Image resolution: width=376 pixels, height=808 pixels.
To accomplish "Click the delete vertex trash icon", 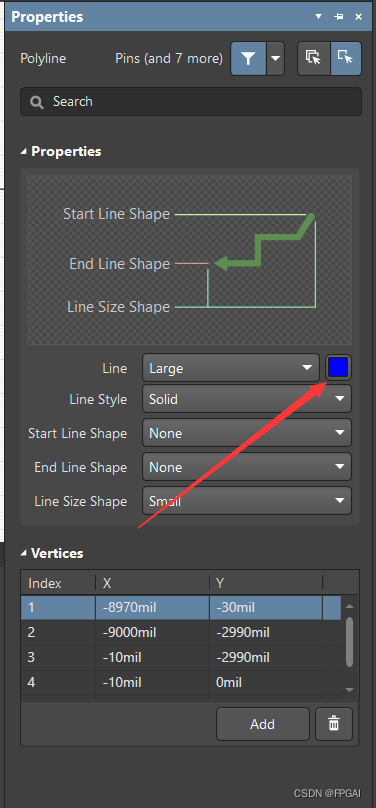I will 334,724.
